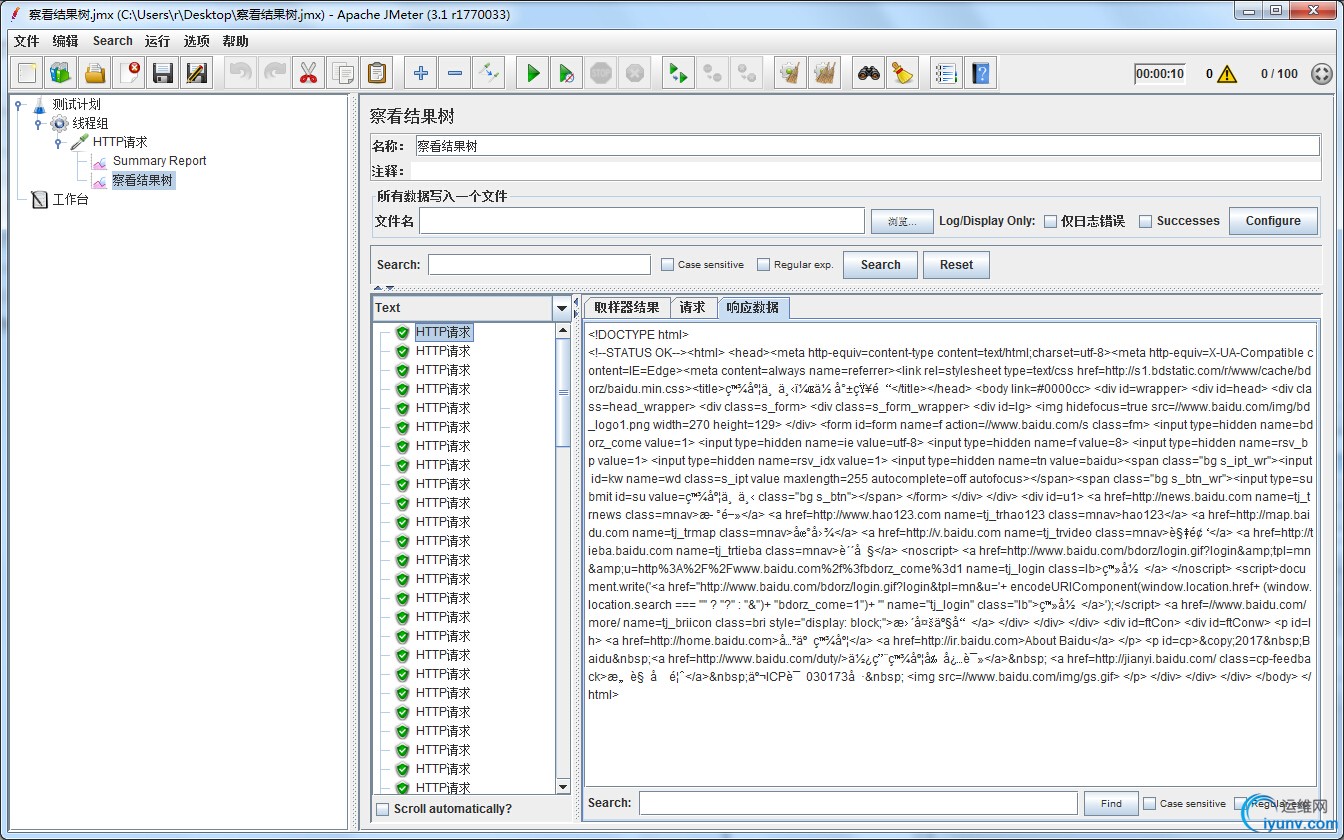This screenshot has width=1344, height=840.
Task: Click results list scrollbar down arrow
Action: [563, 787]
